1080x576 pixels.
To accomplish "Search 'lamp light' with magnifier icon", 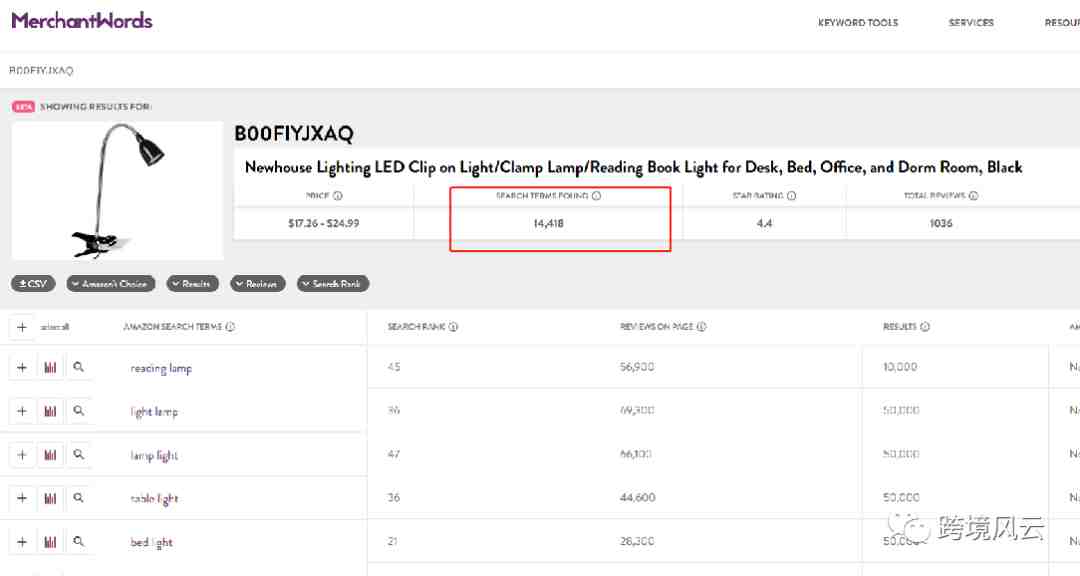I will [x=79, y=455].
